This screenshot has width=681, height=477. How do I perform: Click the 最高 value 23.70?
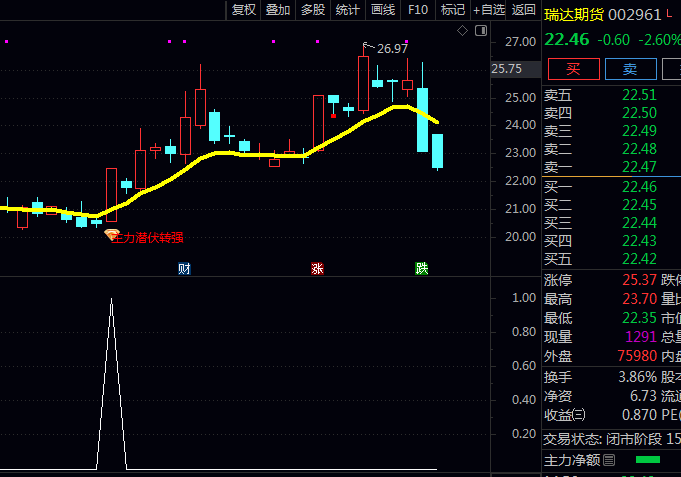tap(639, 299)
